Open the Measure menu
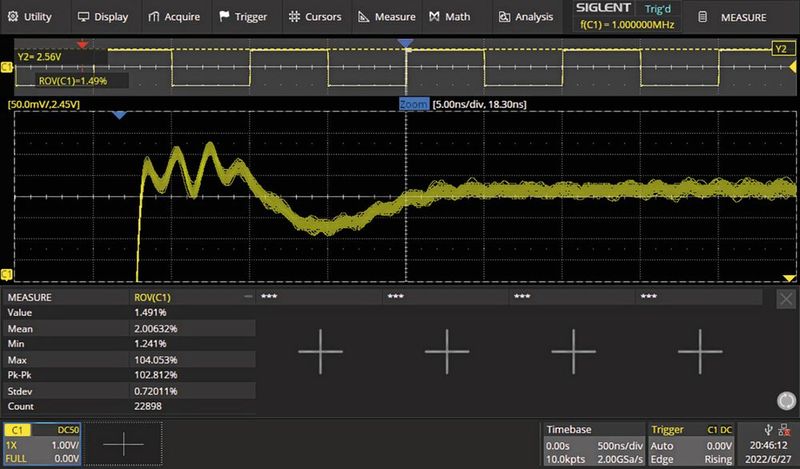Screen dimensions: 800x469 (x=387, y=17)
